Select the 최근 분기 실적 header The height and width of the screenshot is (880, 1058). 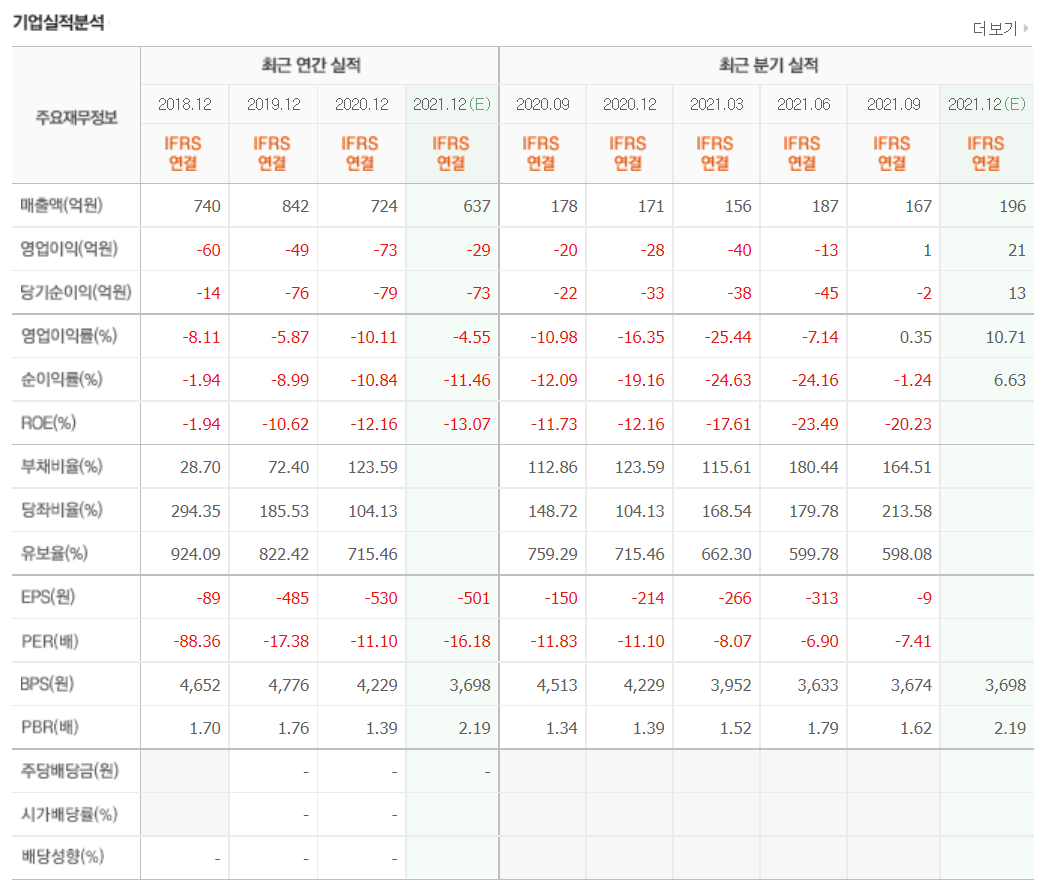click(x=769, y=65)
